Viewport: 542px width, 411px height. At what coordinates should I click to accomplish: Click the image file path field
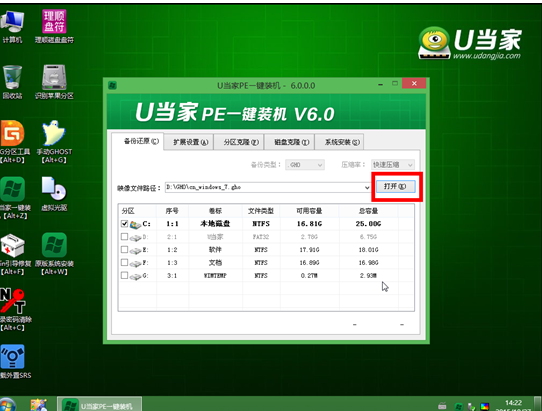click(x=268, y=187)
